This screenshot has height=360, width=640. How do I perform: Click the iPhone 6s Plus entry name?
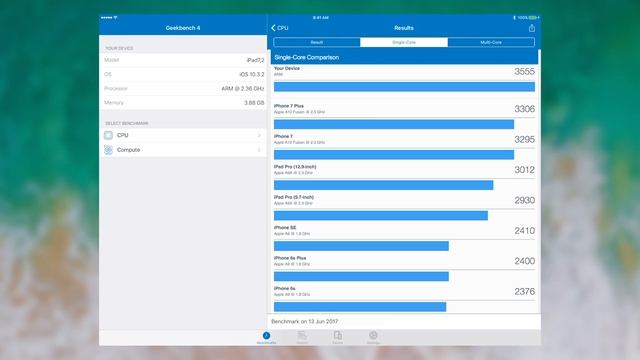point(290,258)
